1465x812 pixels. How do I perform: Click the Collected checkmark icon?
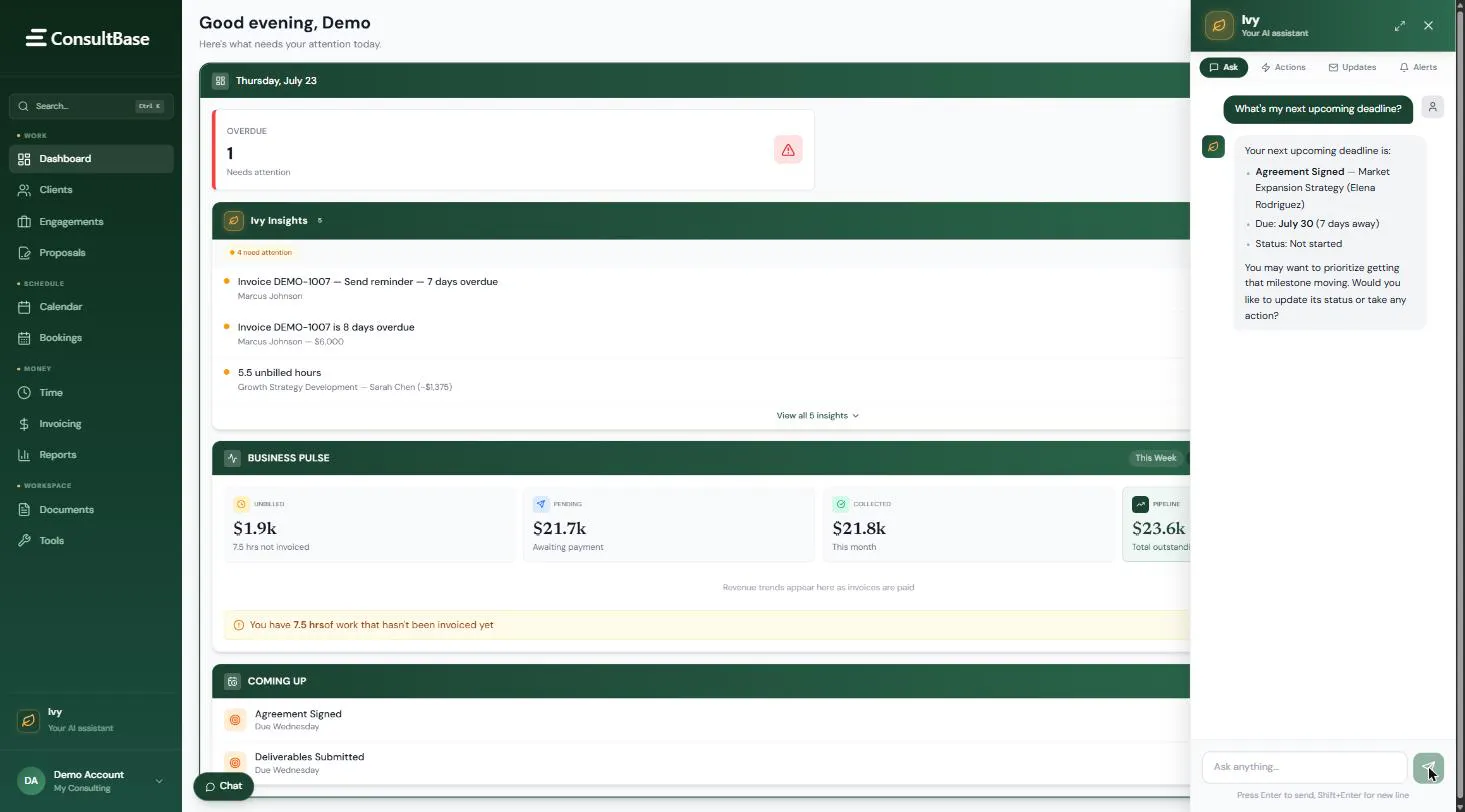click(x=840, y=504)
